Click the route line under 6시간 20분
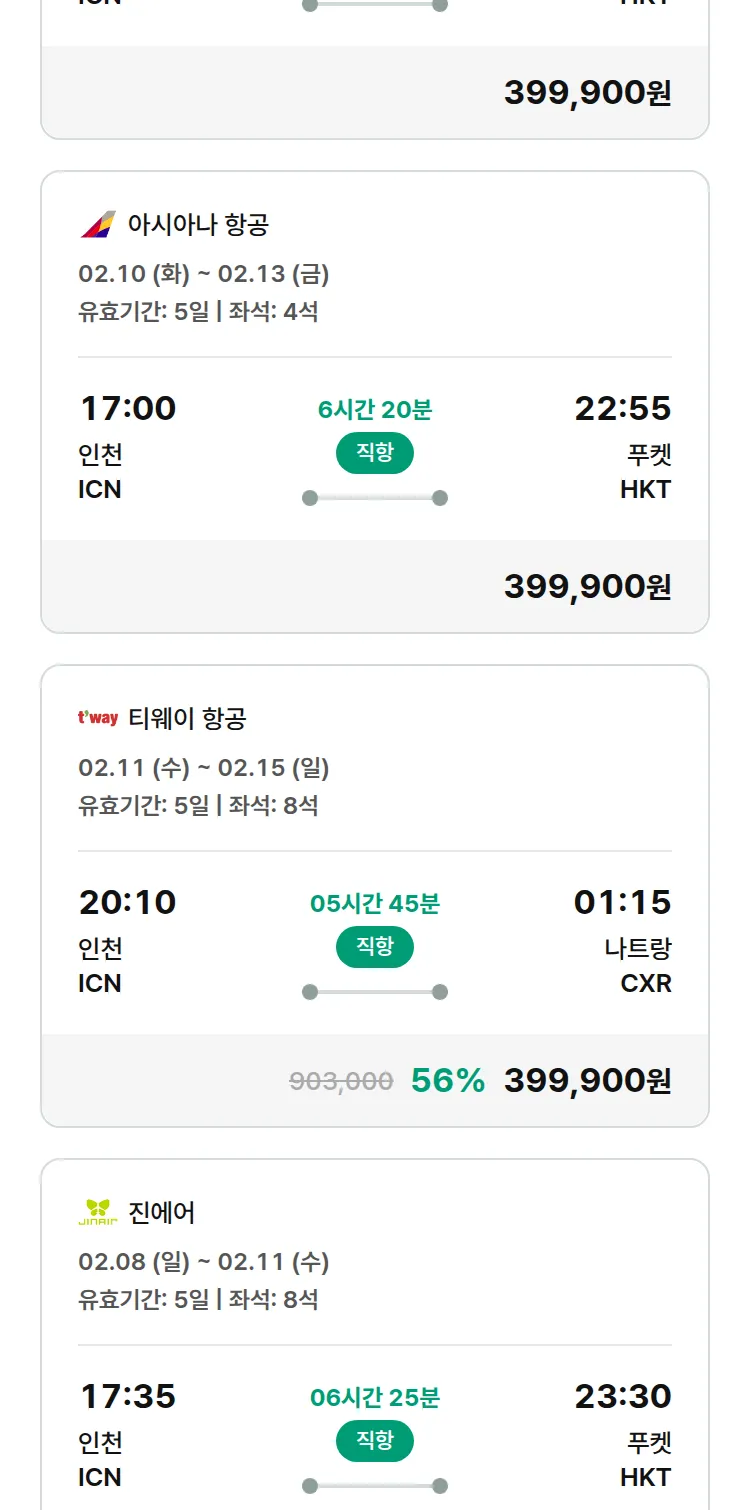Image resolution: width=750 pixels, height=1510 pixels. click(375, 498)
